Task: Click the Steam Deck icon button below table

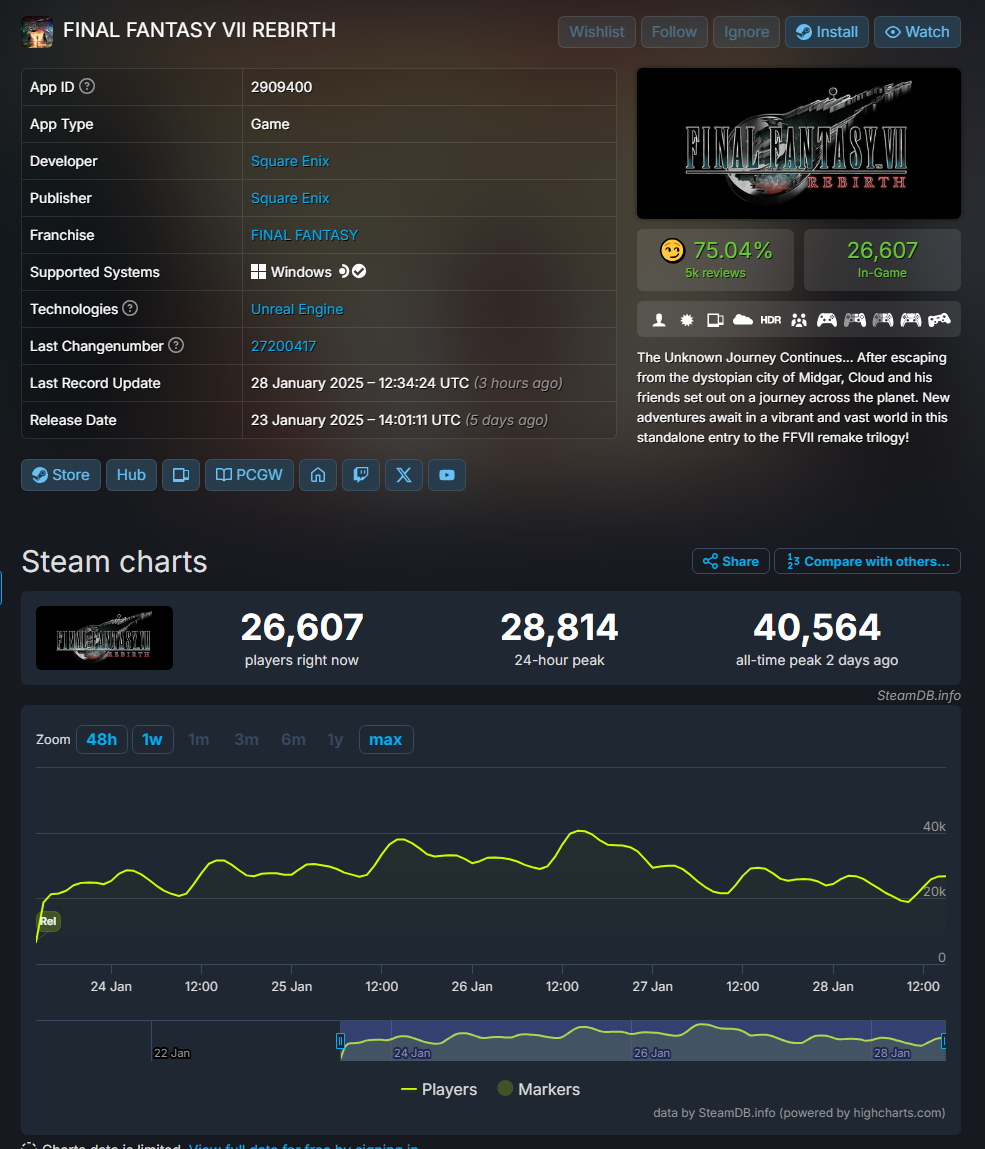Action: click(x=181, y=475)
